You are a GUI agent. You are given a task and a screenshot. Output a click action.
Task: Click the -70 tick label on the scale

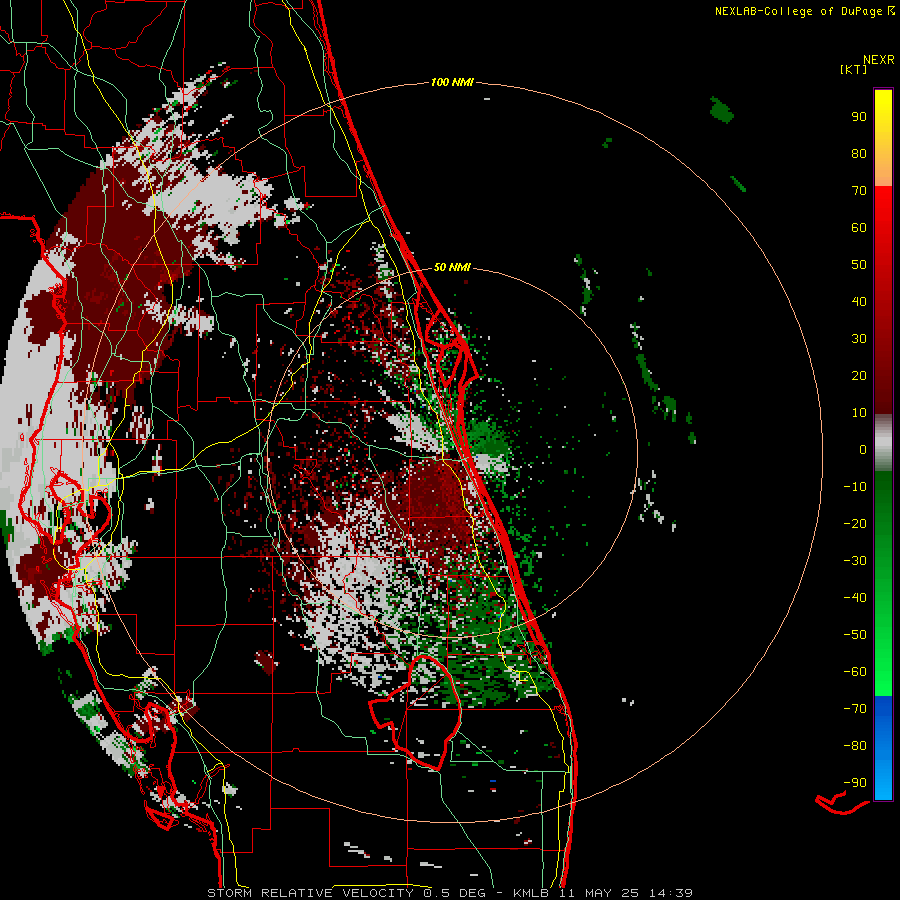point(855,709)
